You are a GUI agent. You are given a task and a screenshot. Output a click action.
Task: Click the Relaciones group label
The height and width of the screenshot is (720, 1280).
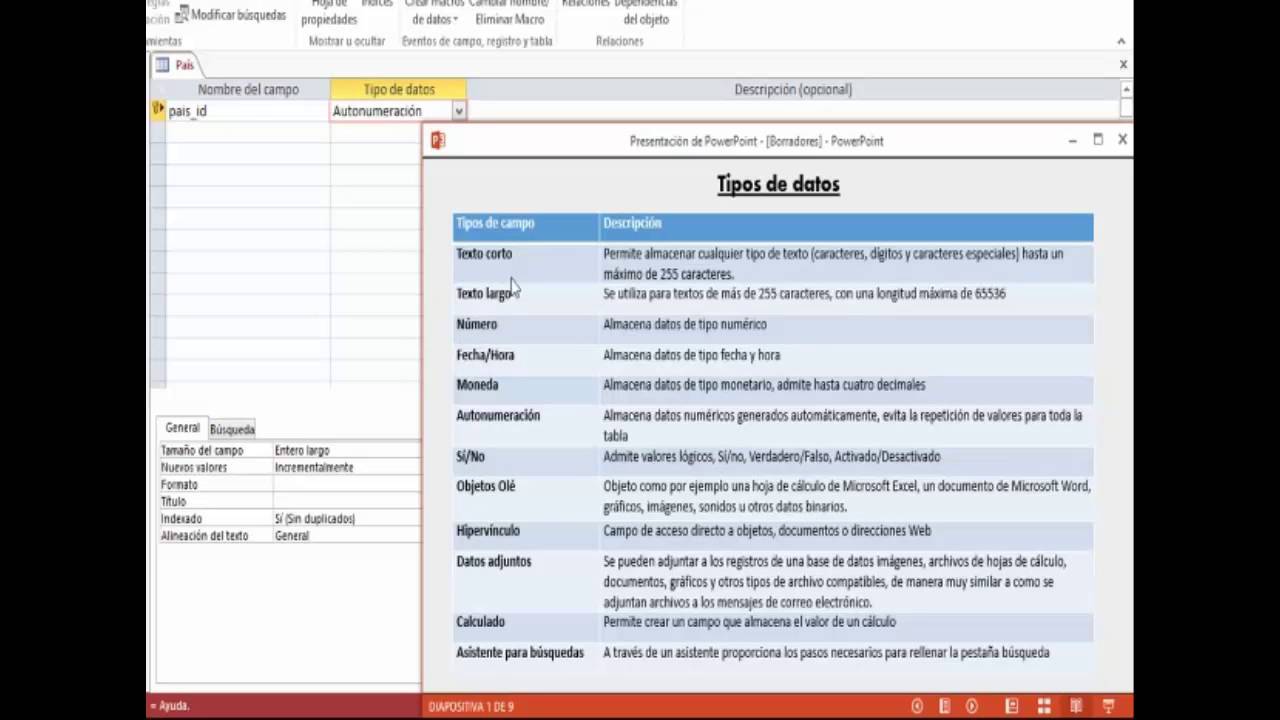click(x=620, y=41)
